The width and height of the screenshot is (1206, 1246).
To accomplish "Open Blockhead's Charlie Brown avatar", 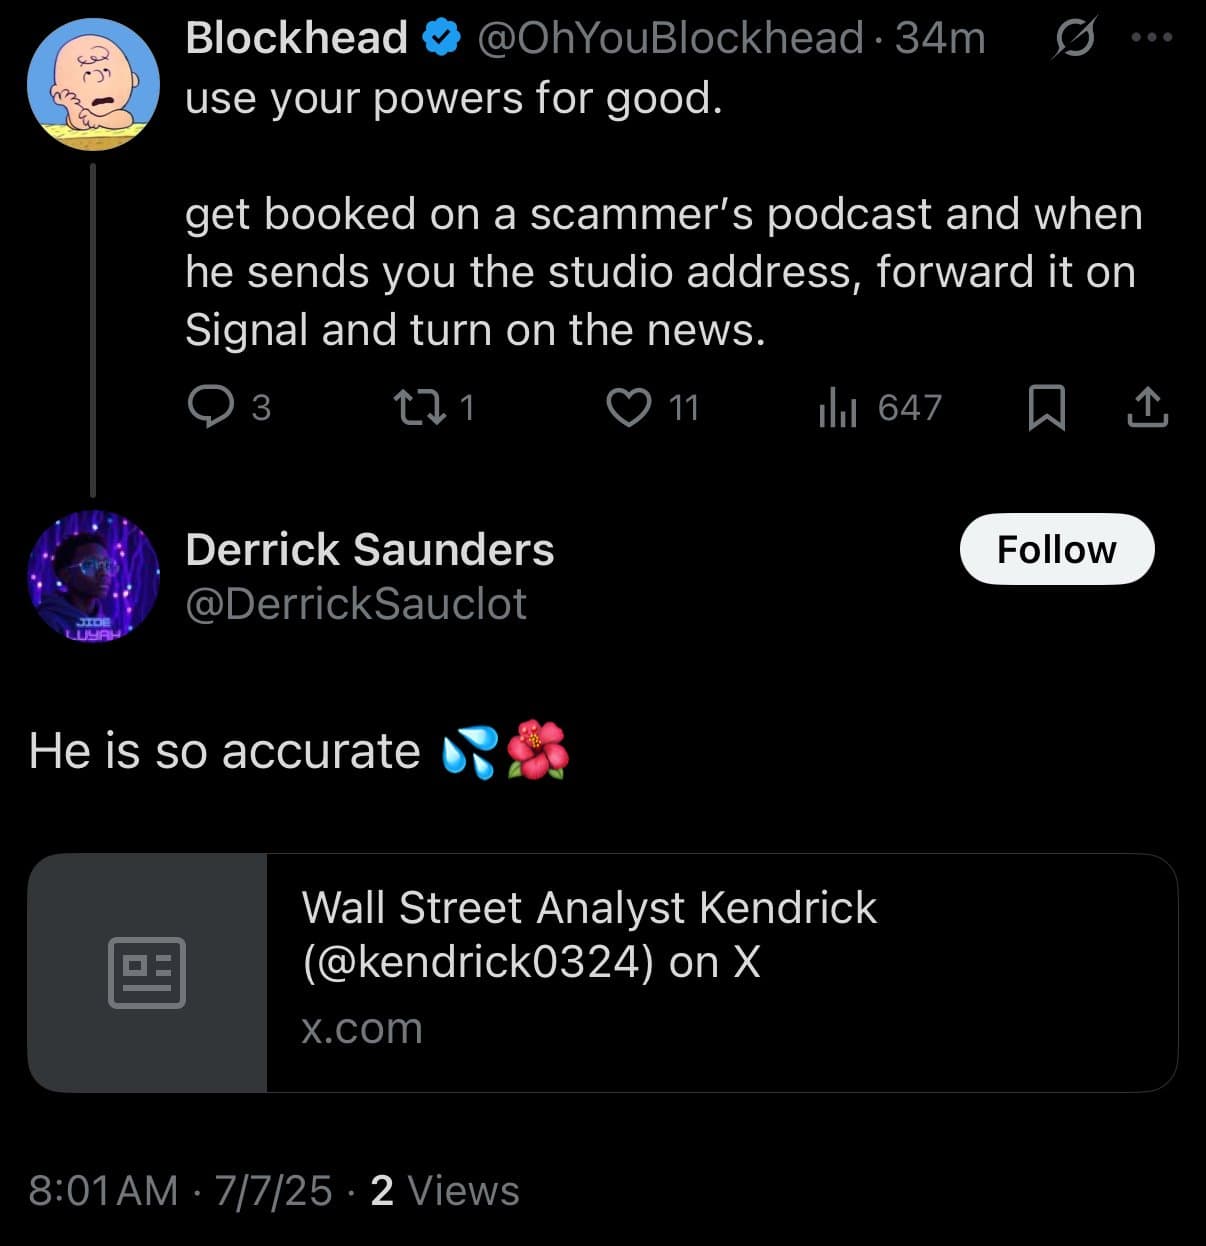I will pos(93,84).
